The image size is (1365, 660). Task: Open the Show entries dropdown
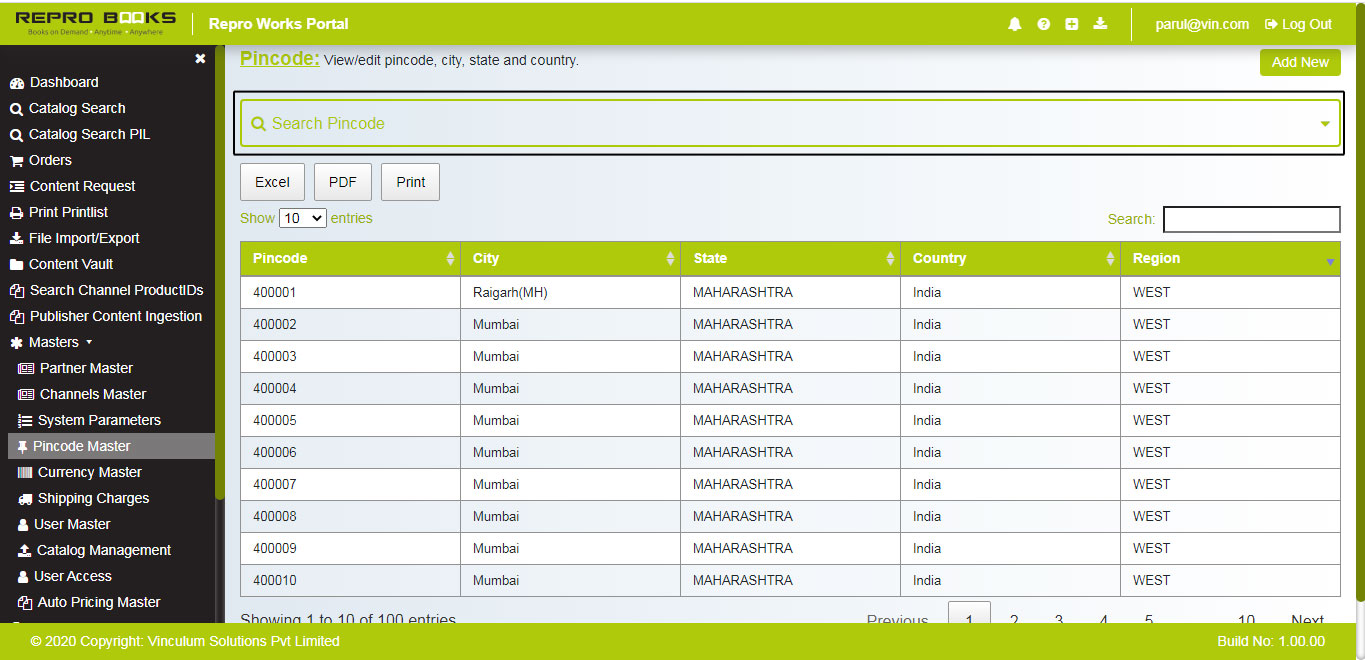[302, 217]
